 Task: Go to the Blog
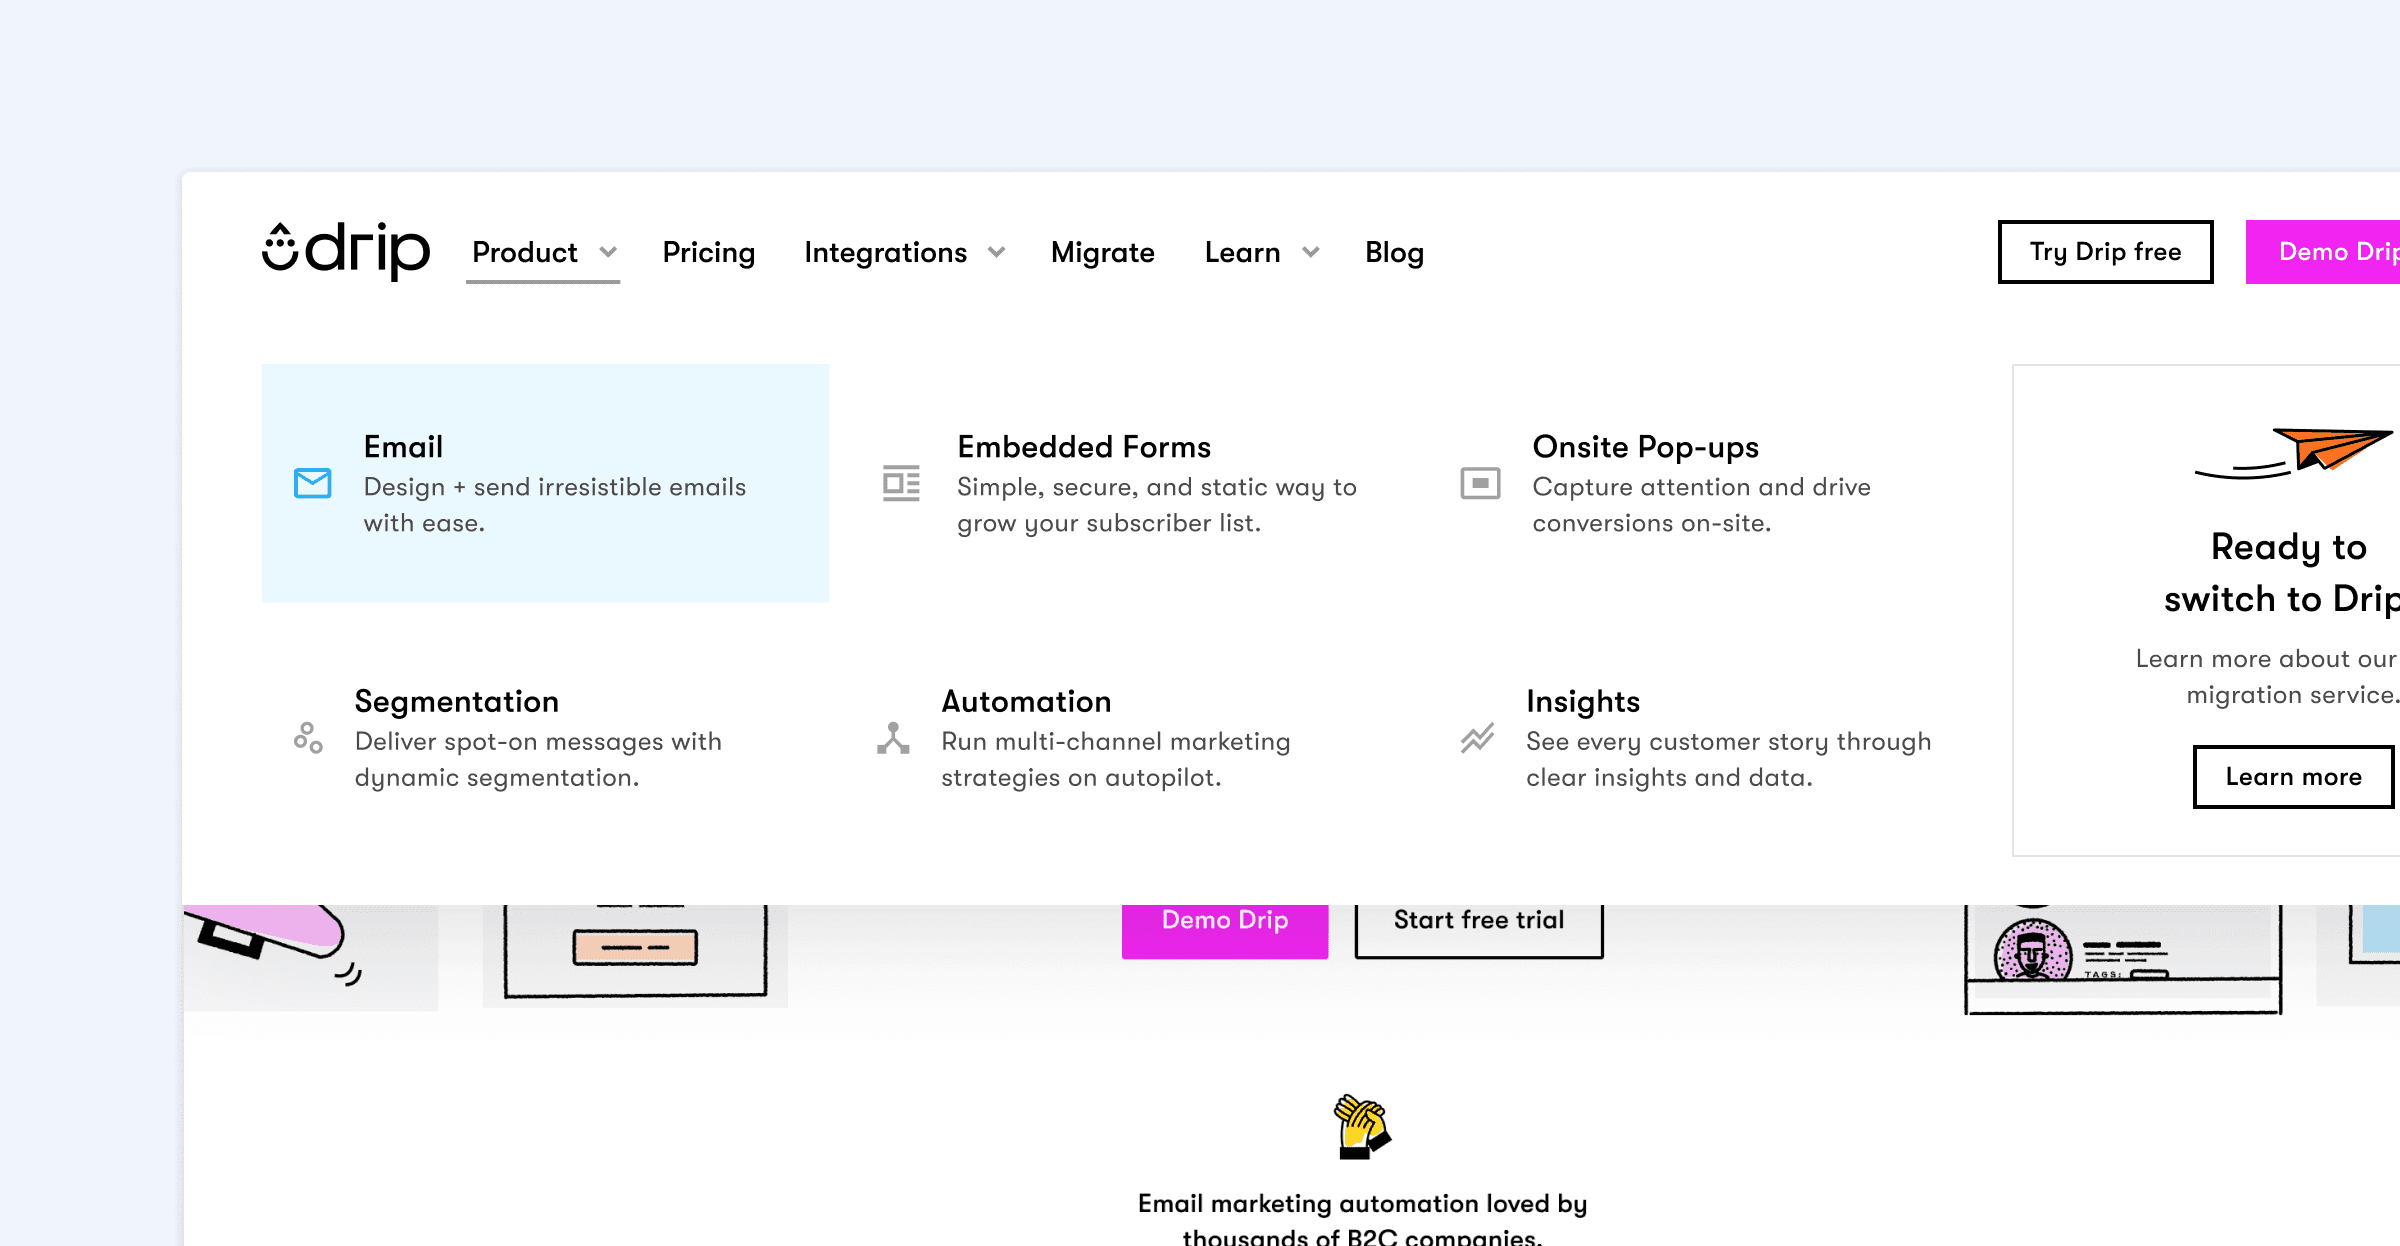[x=1394, y=252]
